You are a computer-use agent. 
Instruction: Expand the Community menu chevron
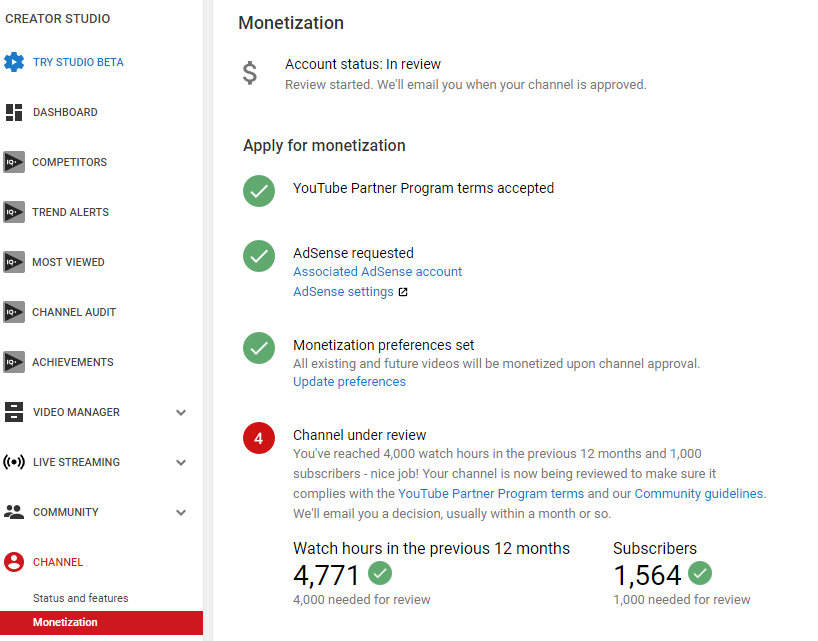[181, 513]
